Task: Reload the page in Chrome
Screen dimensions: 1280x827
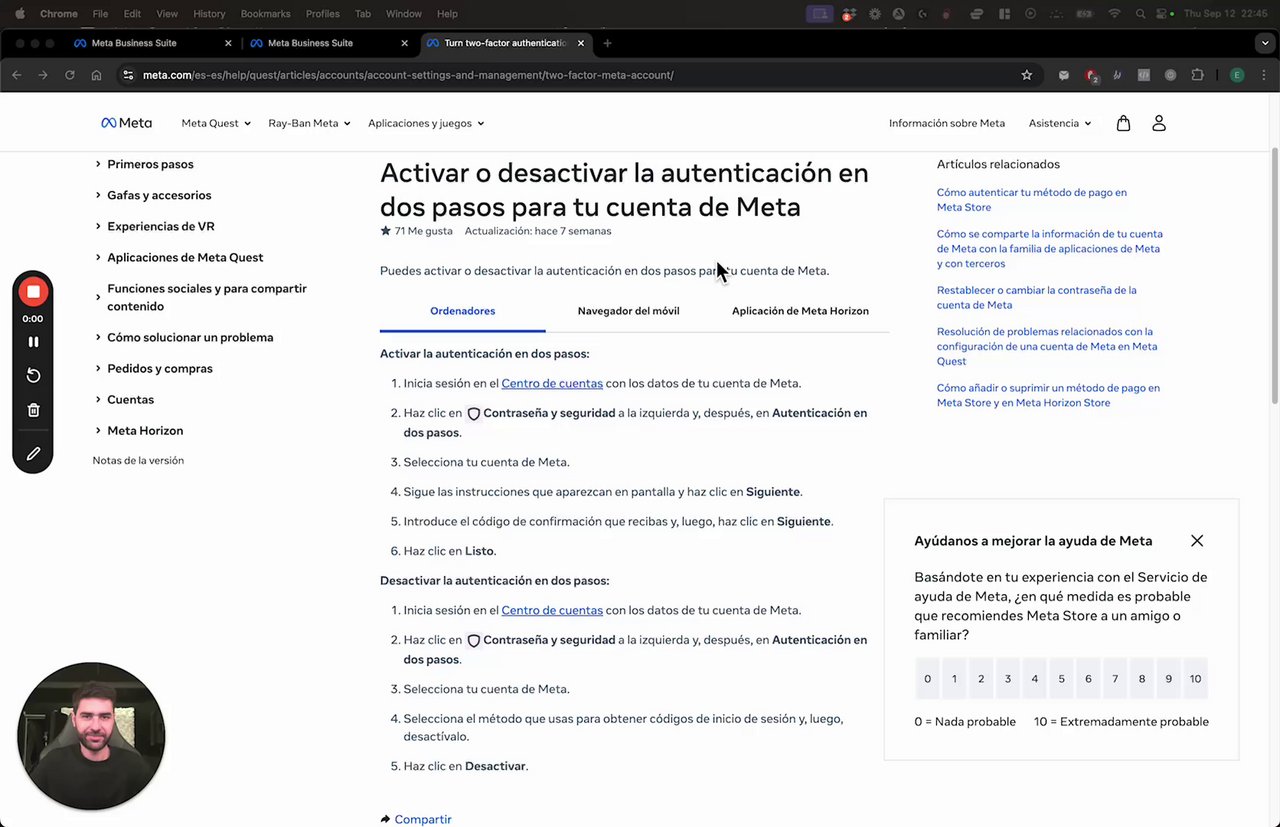Action: click(x=70, y=75)
